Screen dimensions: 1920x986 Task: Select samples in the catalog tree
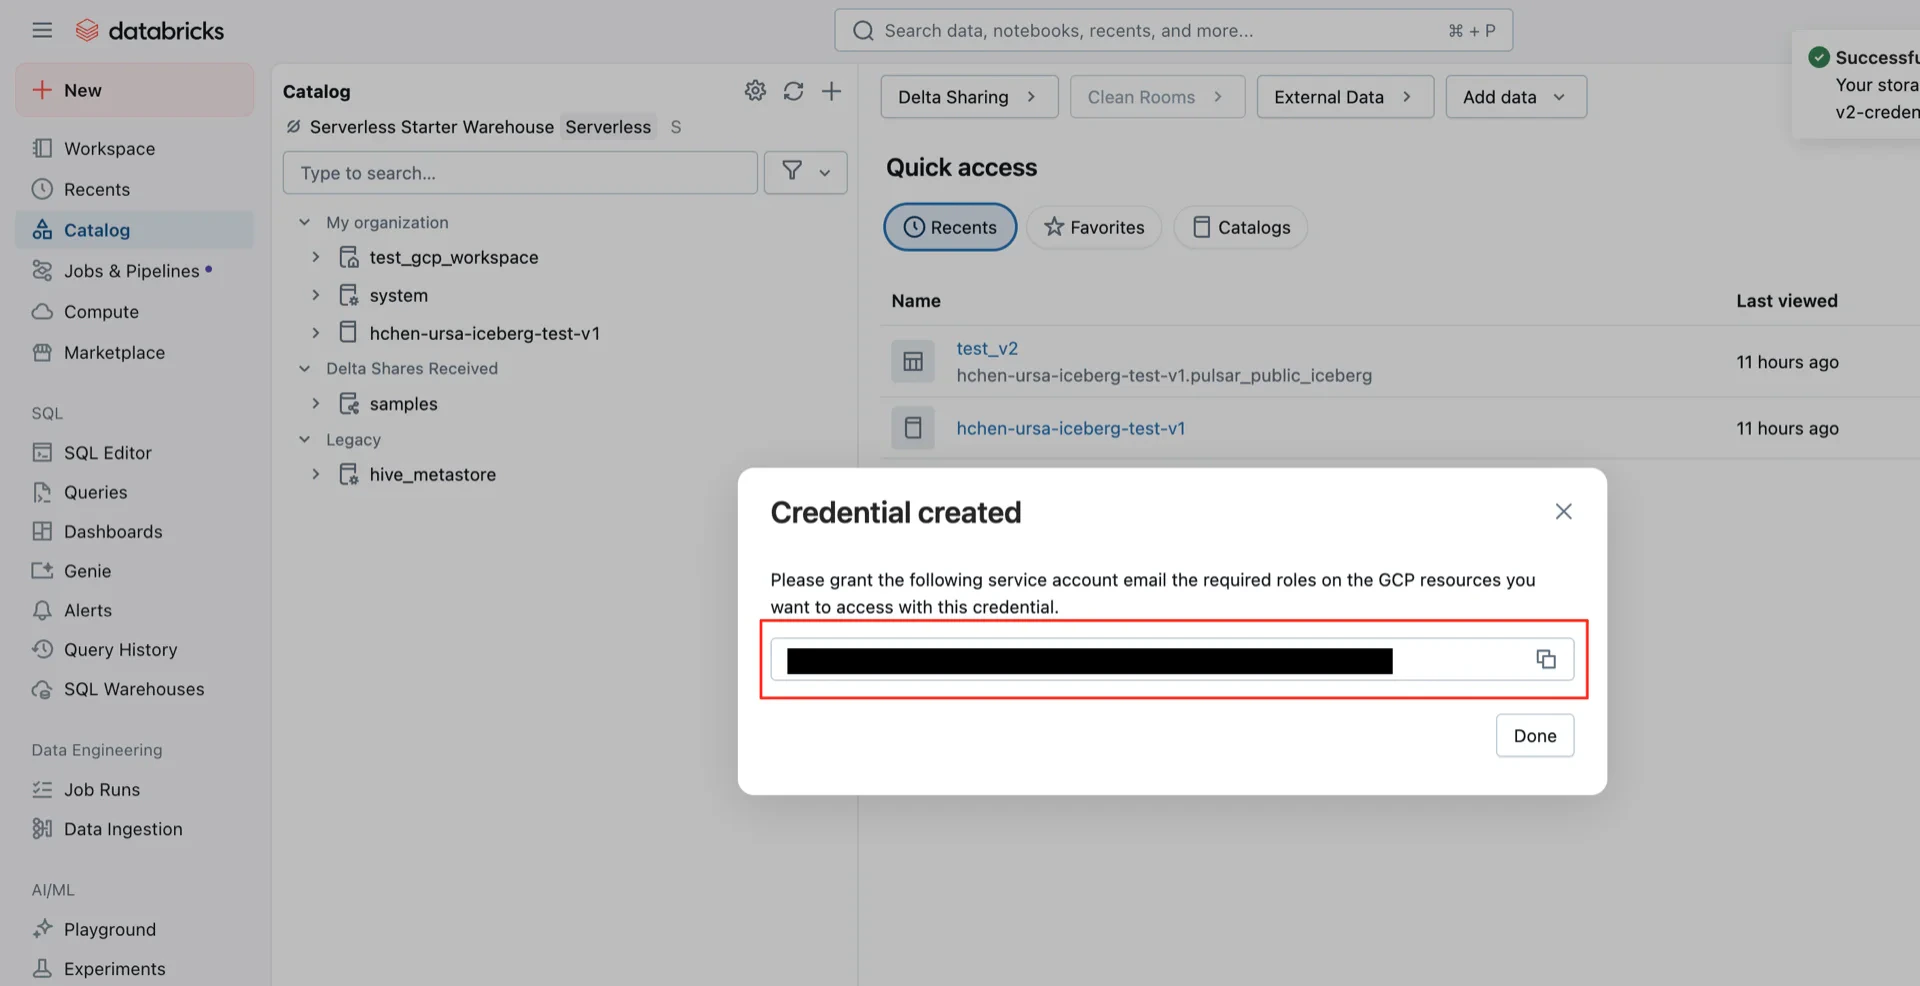point(404,404)
